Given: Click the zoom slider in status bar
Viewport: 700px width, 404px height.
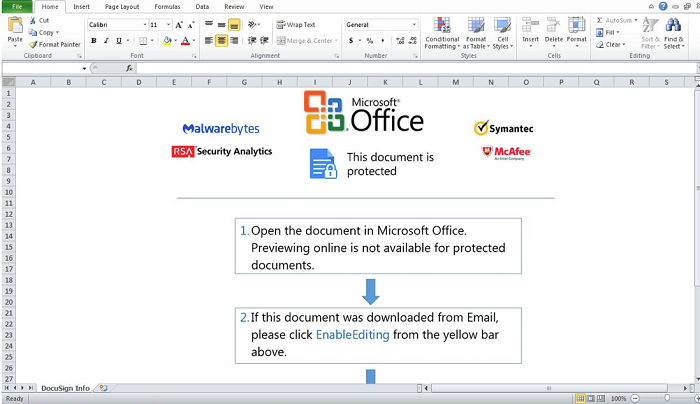Looking at the screenshot, I should click(x=667, y=398).
